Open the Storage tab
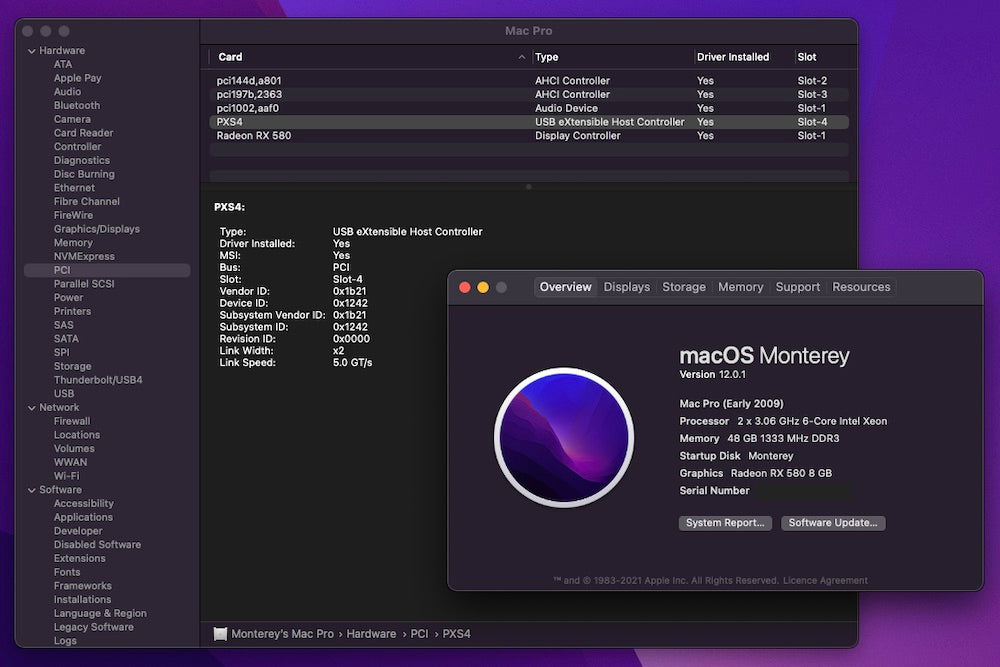 point(684,287)
